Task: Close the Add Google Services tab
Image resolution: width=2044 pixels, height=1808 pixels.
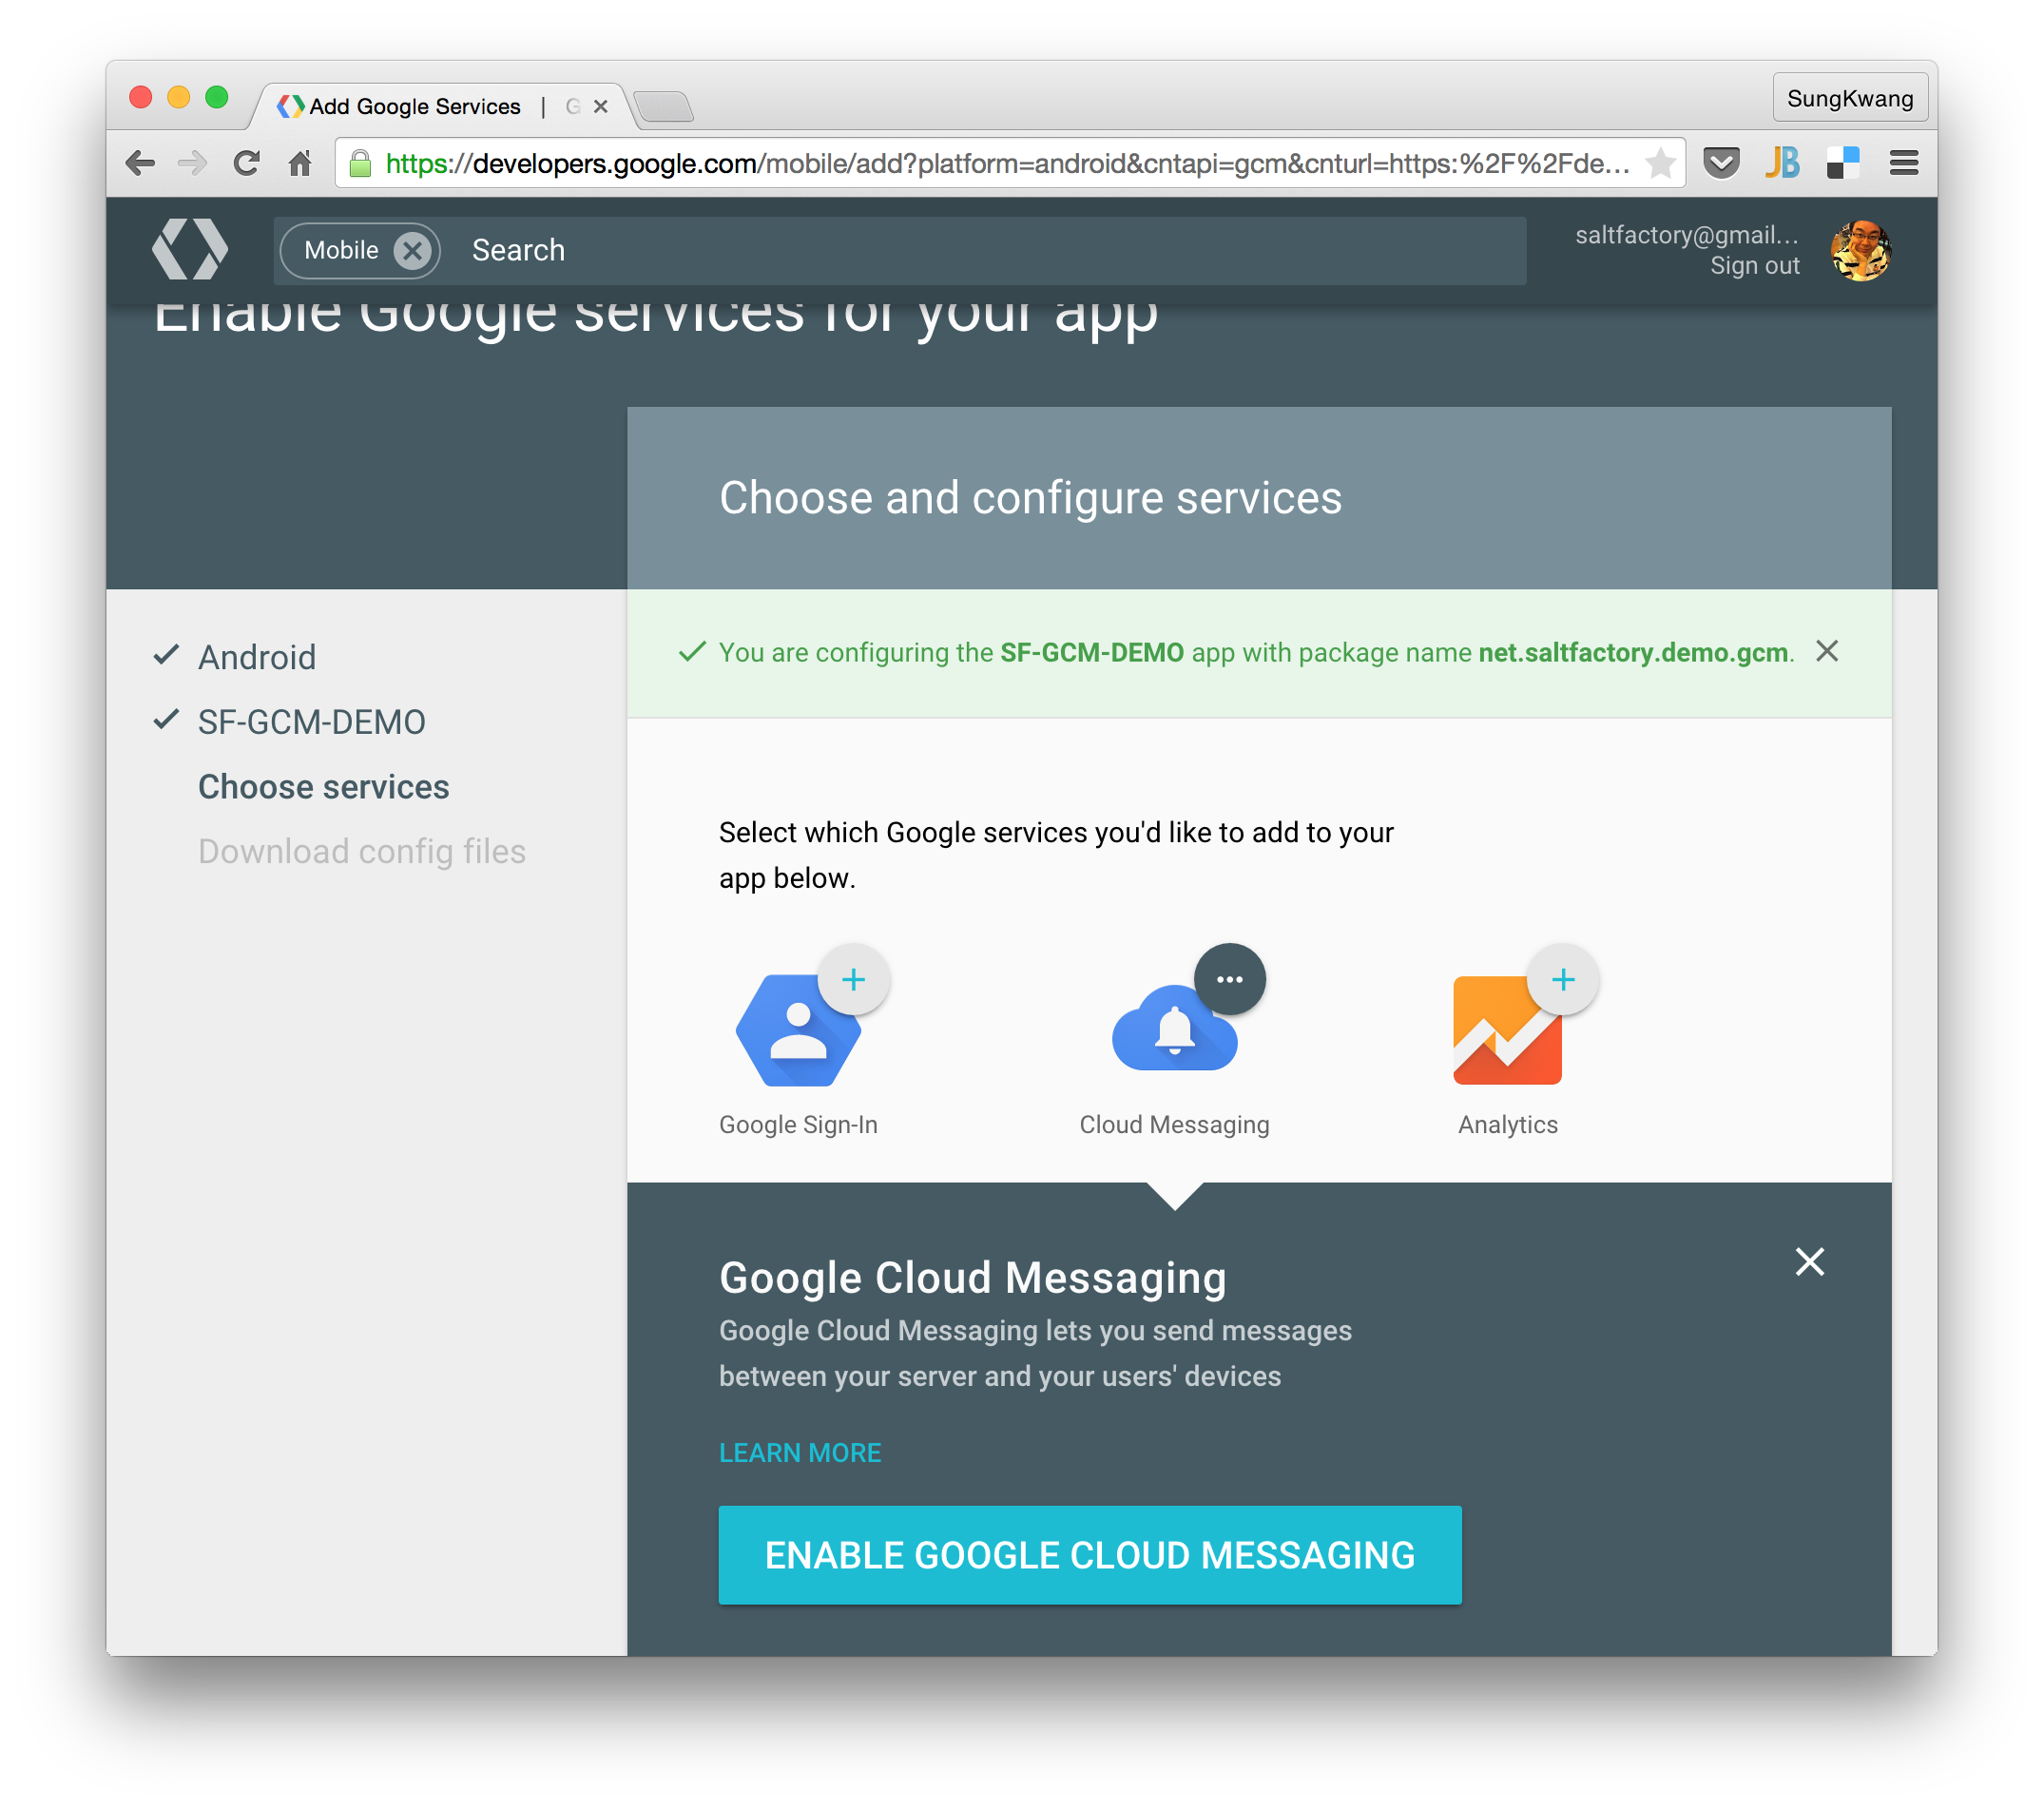Action: [601, 106]
